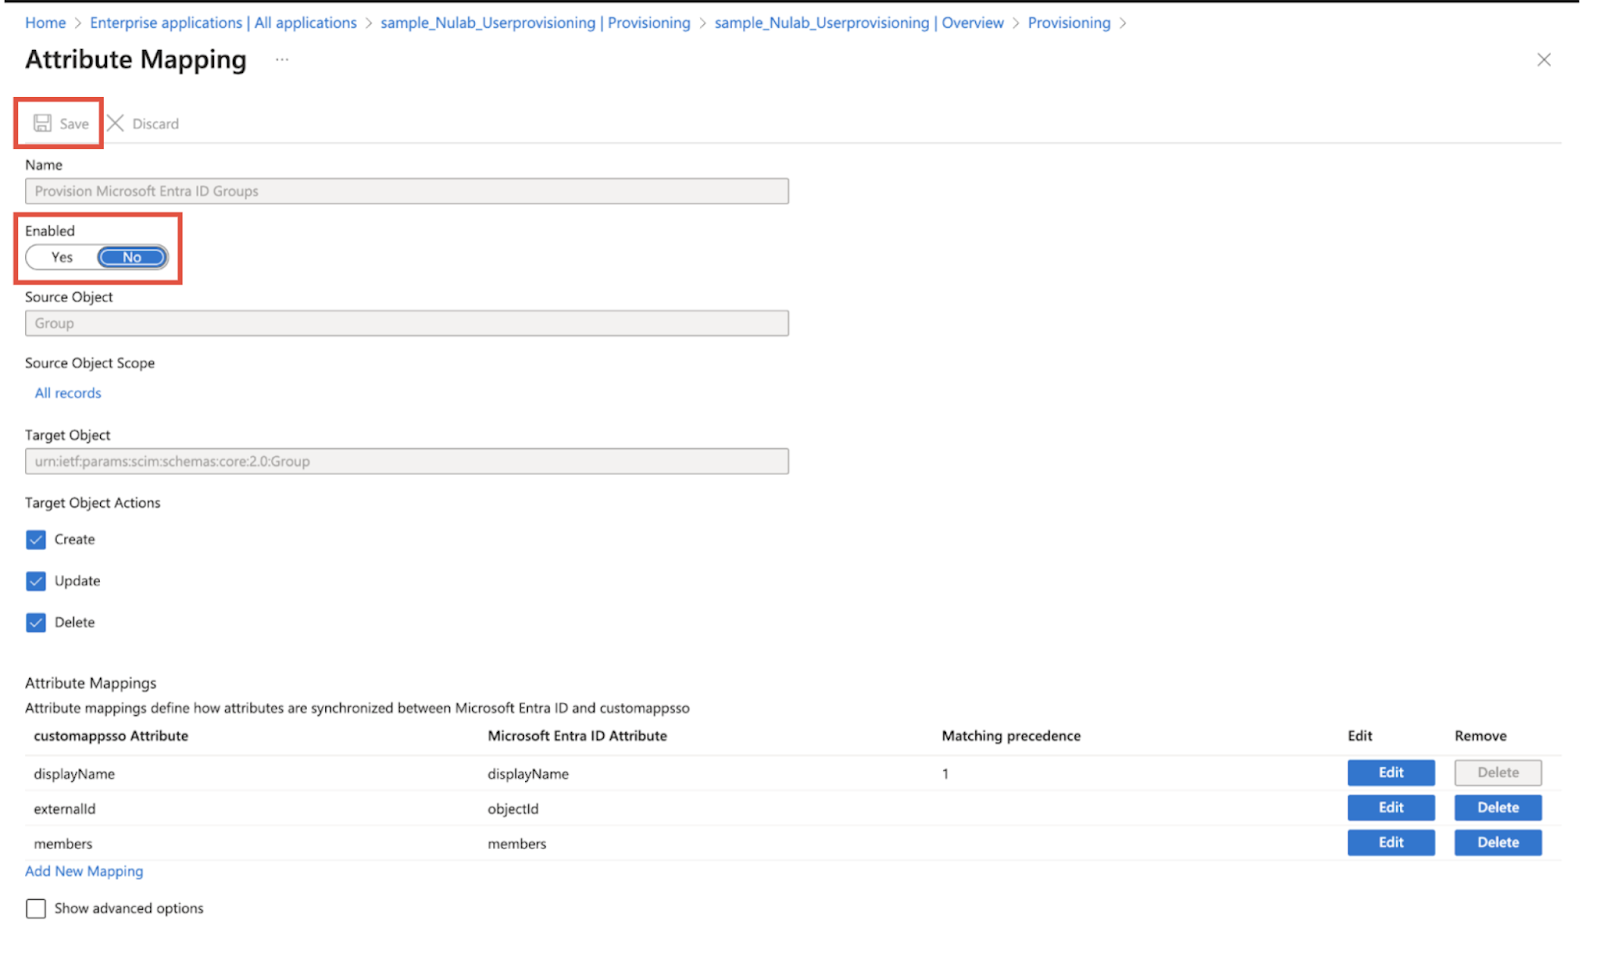Click the objectId attribute cell
The width and height of the screenshot is (1600, 953).
513,809
